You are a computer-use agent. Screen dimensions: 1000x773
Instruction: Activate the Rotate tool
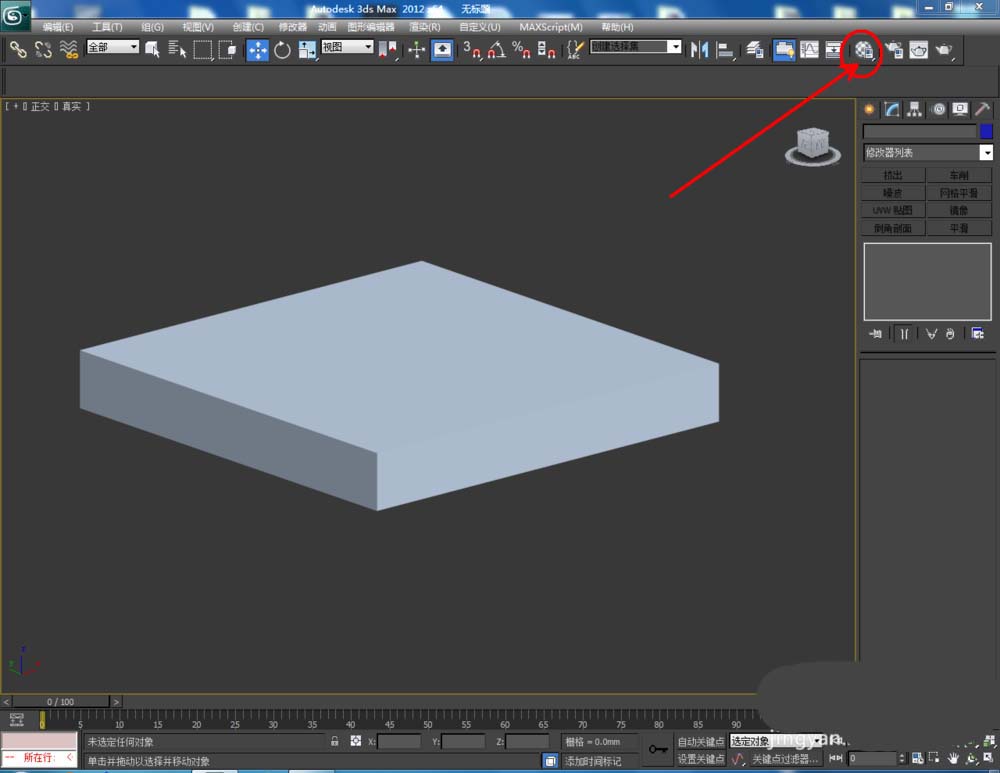coord(282,49)
